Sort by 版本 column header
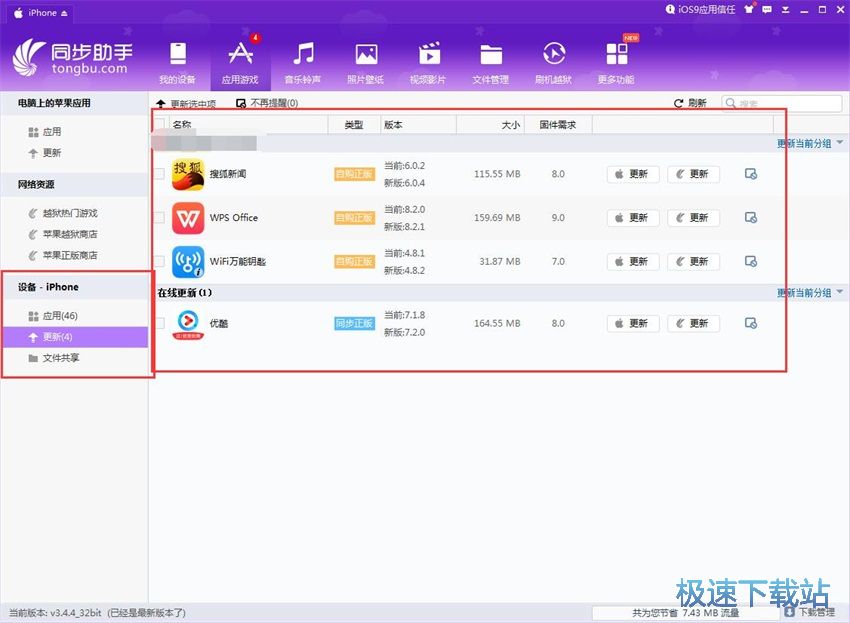The image size is (850, 623). tap(418, 125)
